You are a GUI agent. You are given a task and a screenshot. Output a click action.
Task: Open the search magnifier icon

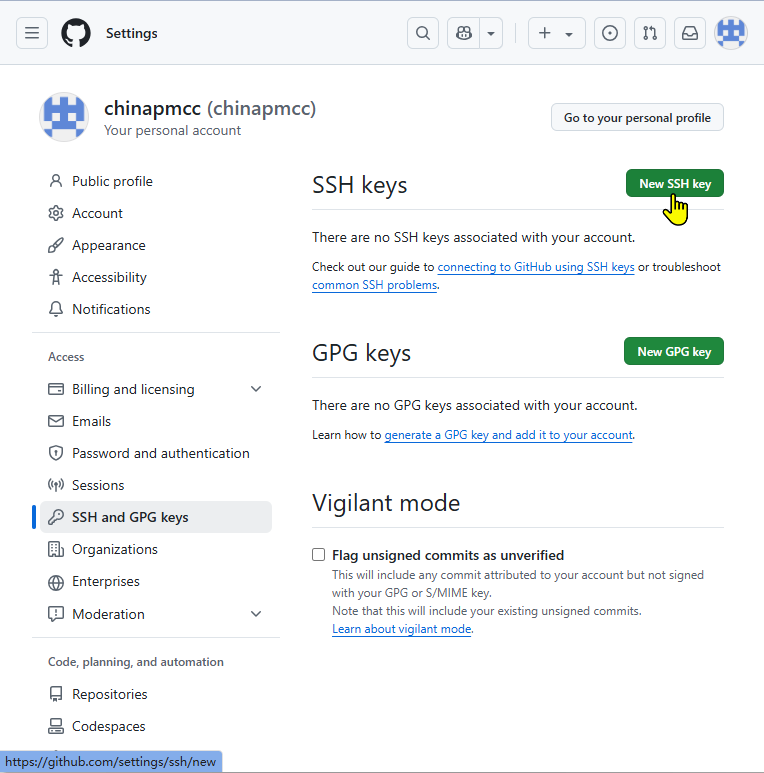423,33
